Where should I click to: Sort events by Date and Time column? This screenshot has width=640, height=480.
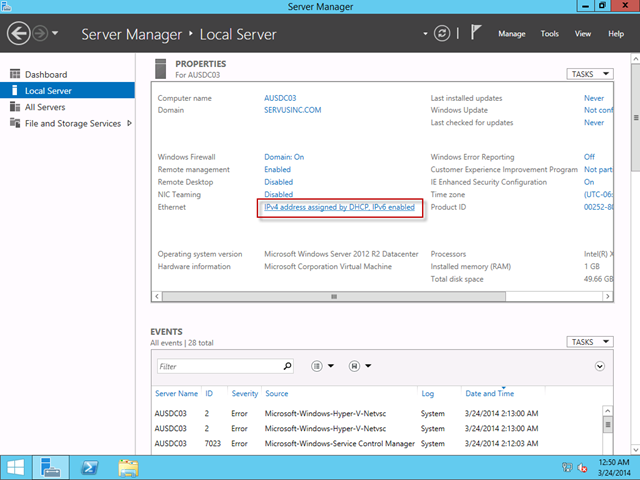[x=489, y=393]
